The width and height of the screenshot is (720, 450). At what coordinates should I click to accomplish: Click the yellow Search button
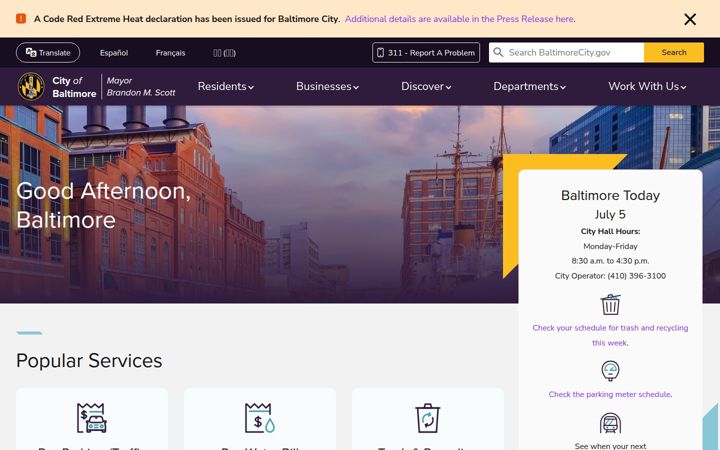[x=674, y=52]
